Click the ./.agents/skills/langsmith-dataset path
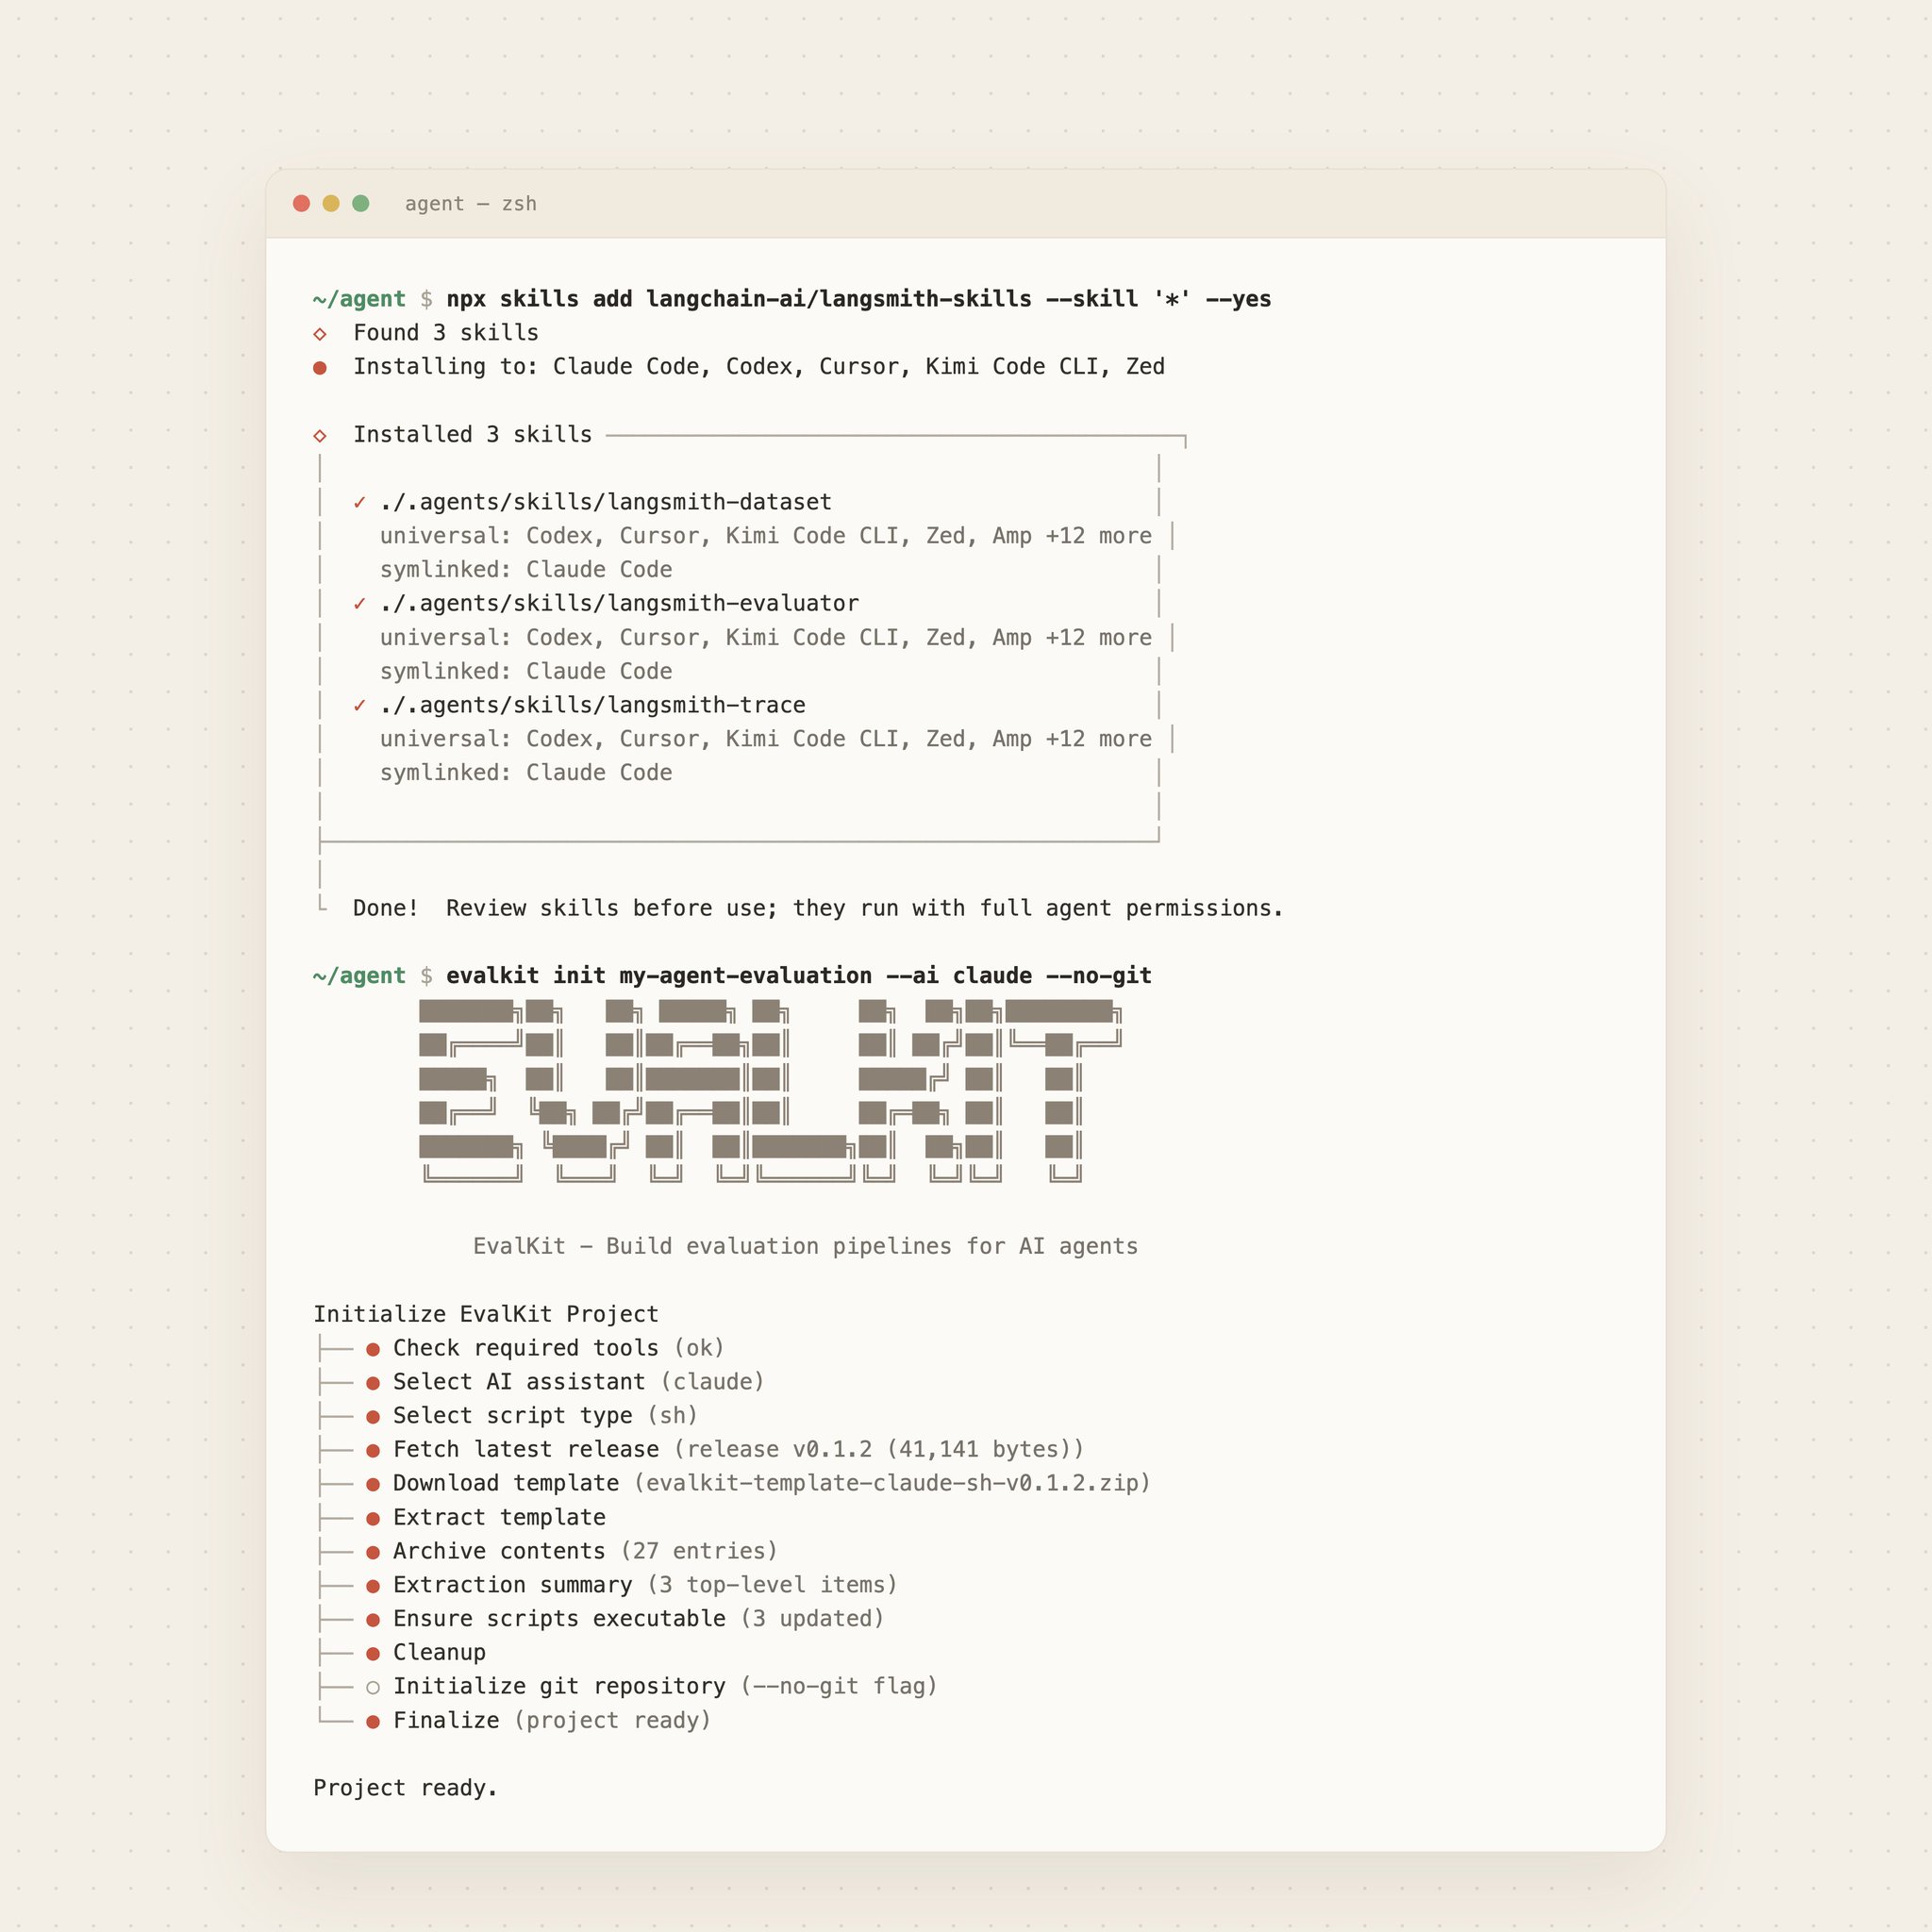1932x1932 pixels. 606,502
